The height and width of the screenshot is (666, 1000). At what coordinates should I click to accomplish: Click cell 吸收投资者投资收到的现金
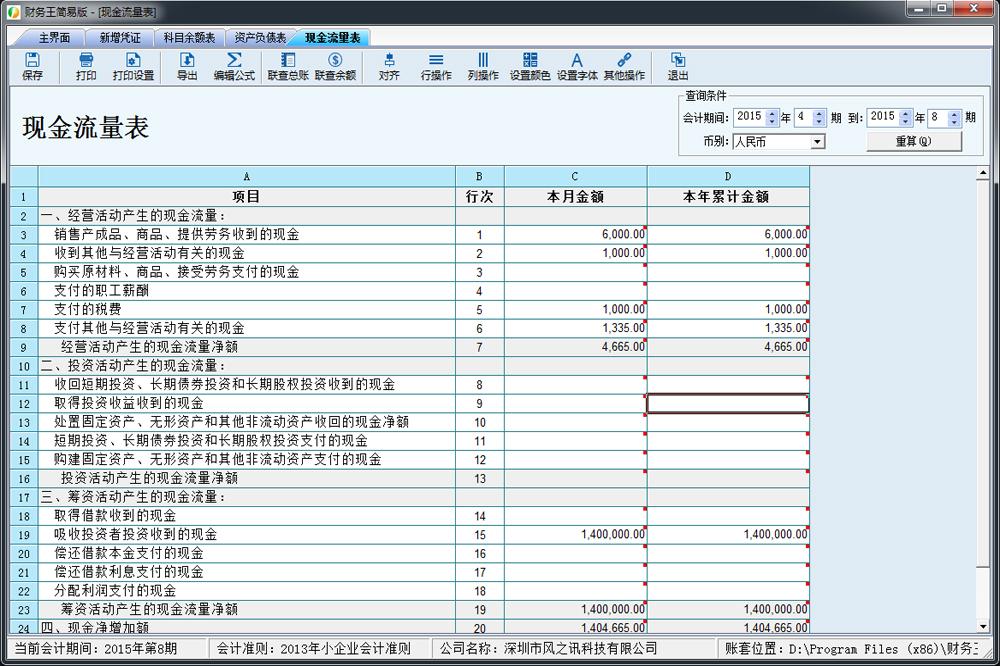point(247,535)
